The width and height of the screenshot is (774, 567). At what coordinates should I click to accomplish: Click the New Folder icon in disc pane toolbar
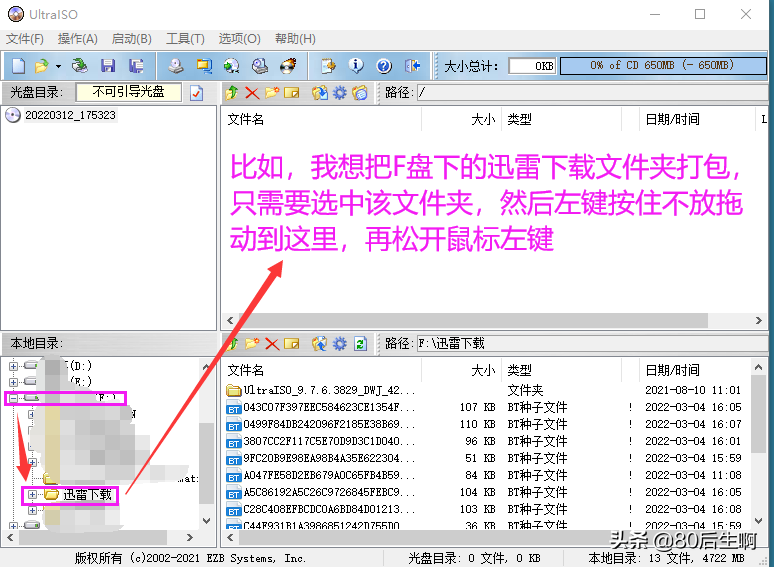point(271,93)
